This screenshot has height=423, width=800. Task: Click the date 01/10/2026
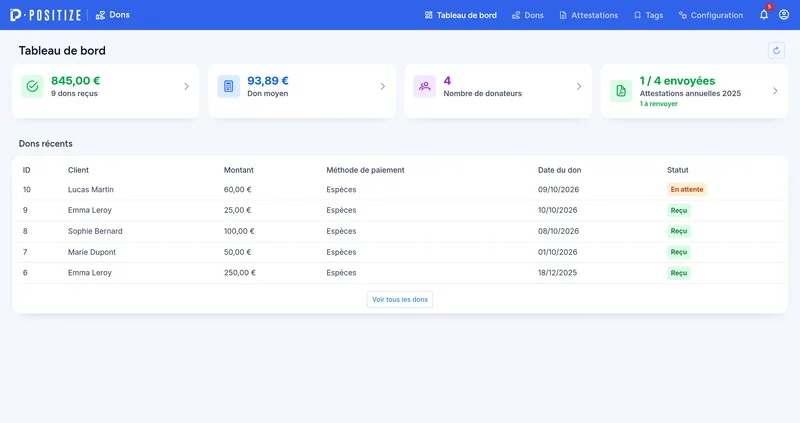[558, 252]
